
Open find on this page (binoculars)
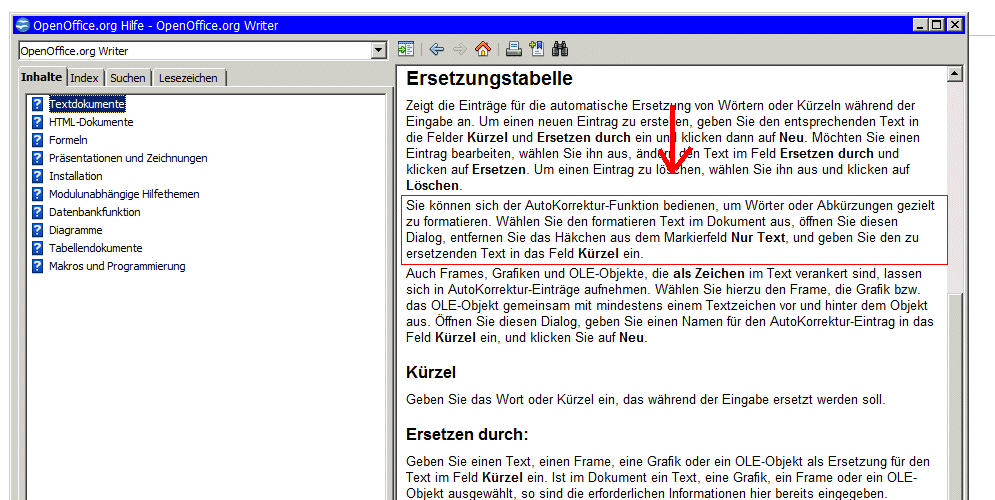(560, 49)
